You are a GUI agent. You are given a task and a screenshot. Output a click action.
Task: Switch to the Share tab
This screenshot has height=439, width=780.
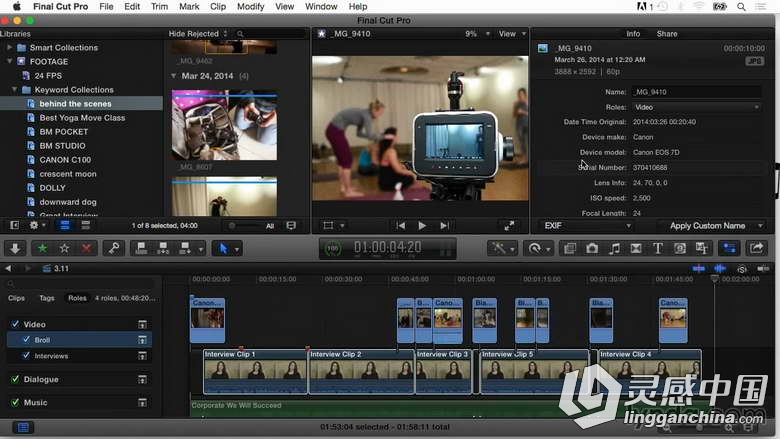point(667,33)
